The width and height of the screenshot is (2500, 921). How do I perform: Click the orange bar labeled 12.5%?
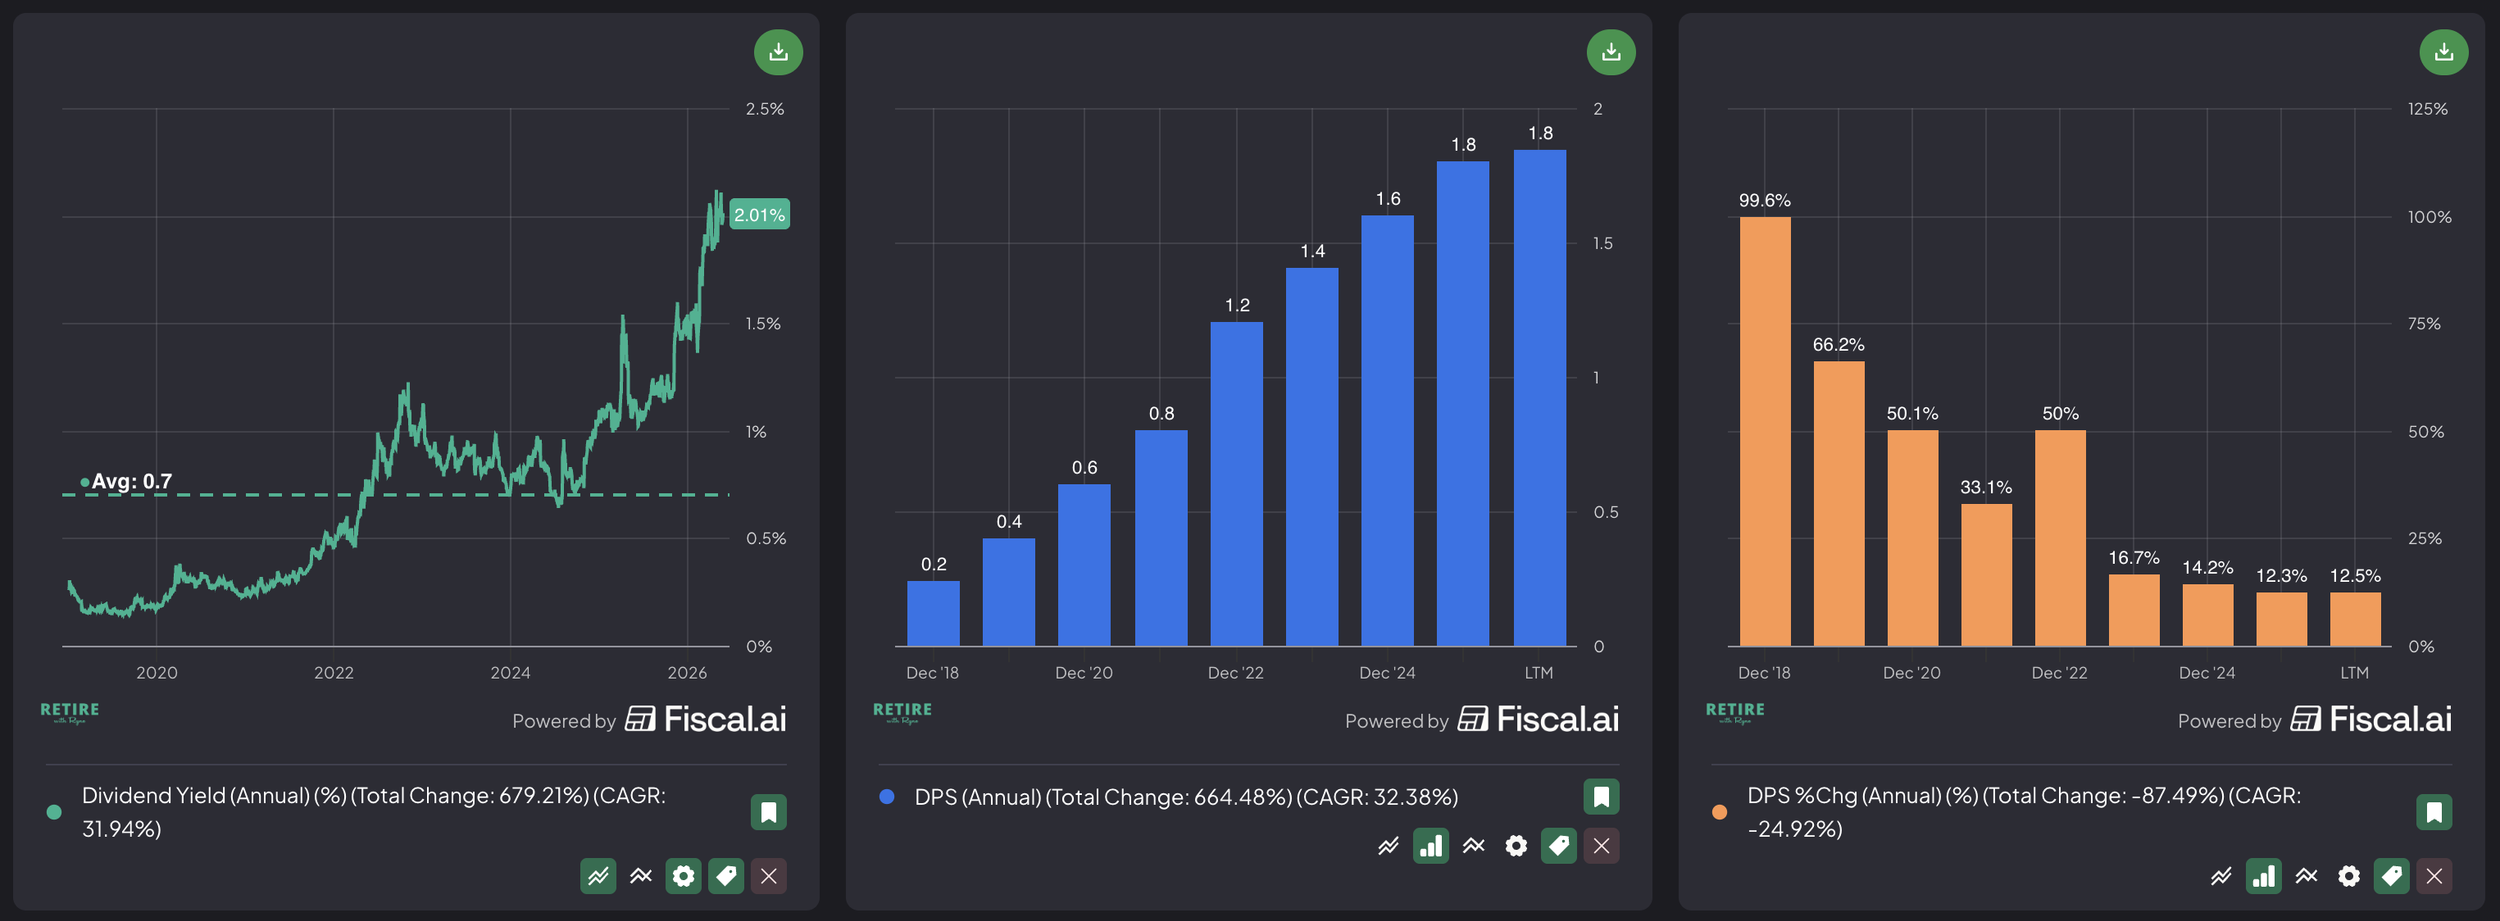click(2356, 619)
